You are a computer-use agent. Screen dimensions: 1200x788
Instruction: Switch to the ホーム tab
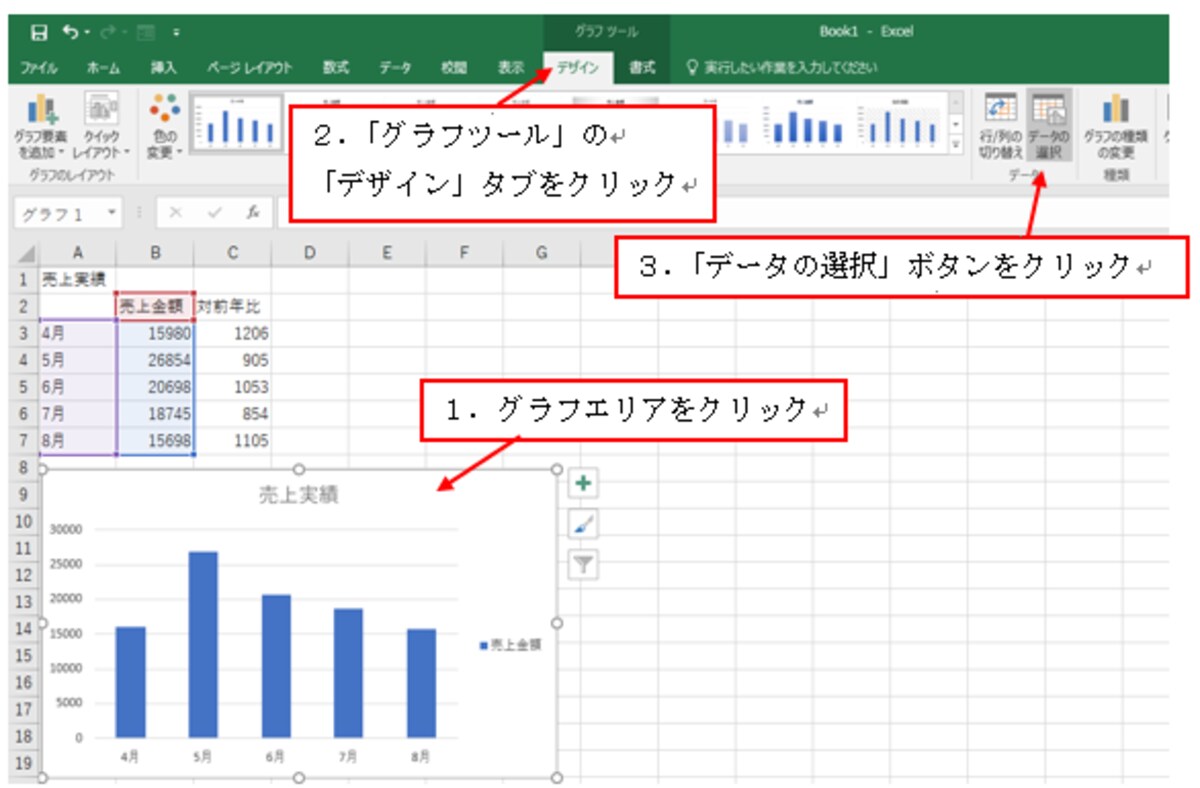(x=103, y=68)
